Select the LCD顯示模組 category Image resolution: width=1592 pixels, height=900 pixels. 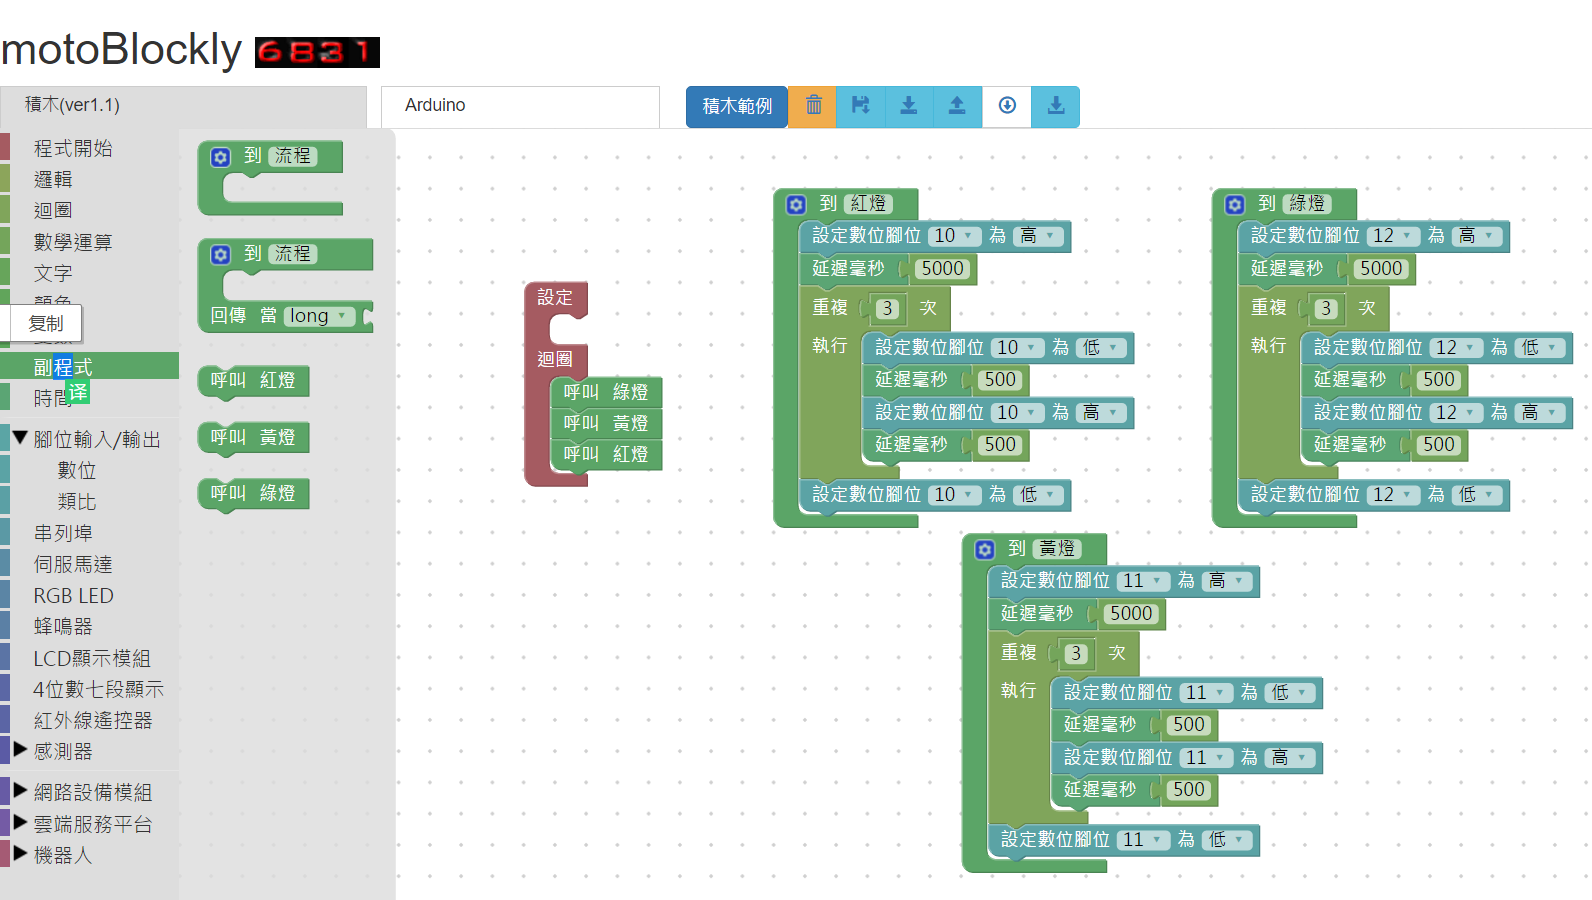click(x=92, y=658)
